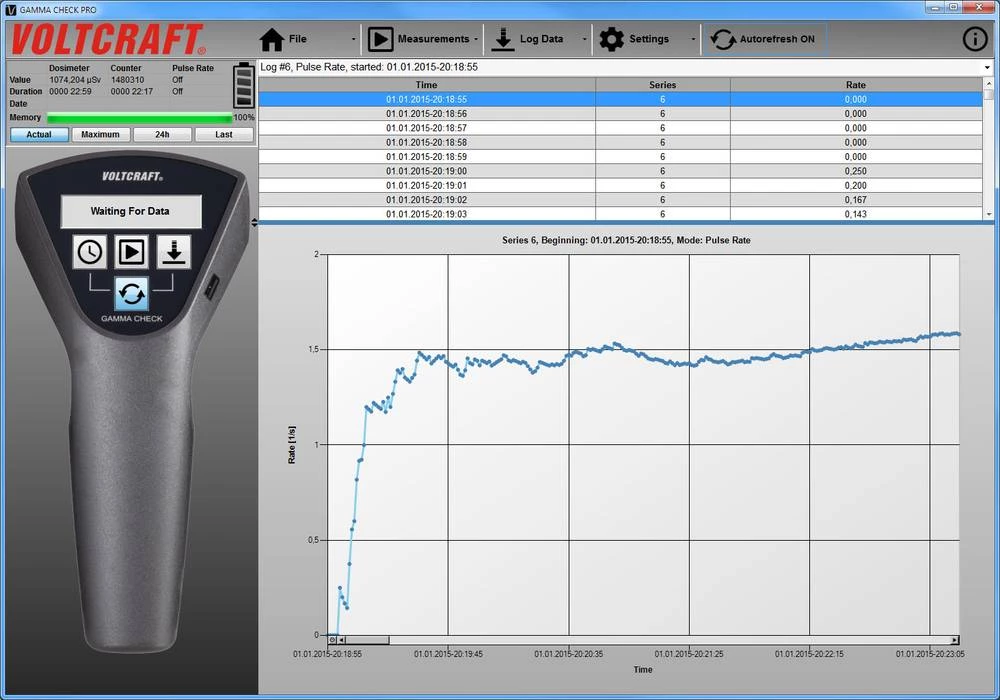The width and height of the screenshot is (1000, 700).
Task: Click the info icon at top right
Action: click(x=974, y=39)
